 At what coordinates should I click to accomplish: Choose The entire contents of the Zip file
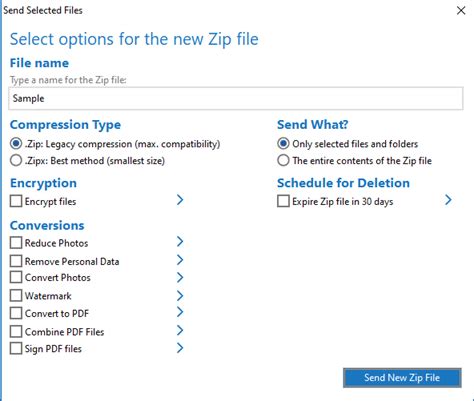tap(283, 160)
